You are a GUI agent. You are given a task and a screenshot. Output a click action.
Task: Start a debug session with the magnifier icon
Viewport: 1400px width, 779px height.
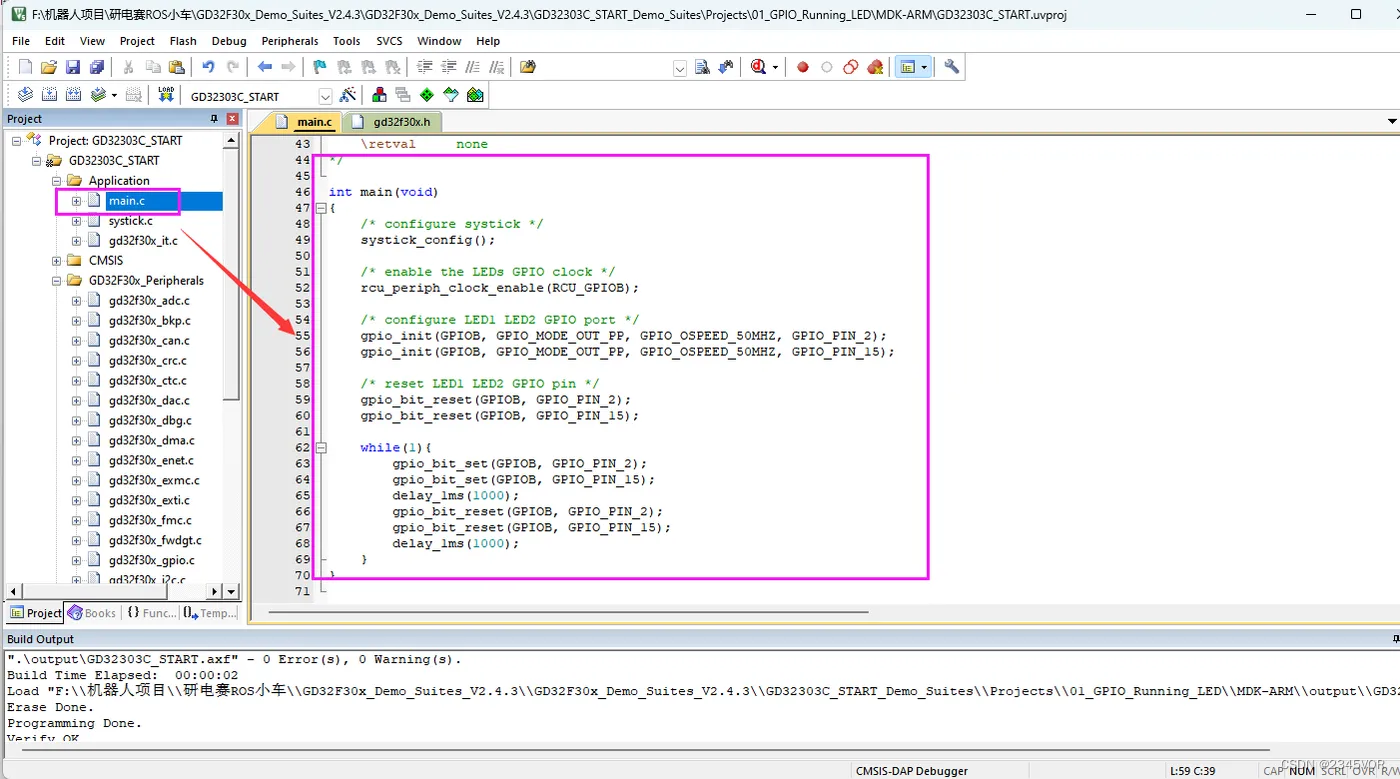pyautogui.click(x=759, y=67)
